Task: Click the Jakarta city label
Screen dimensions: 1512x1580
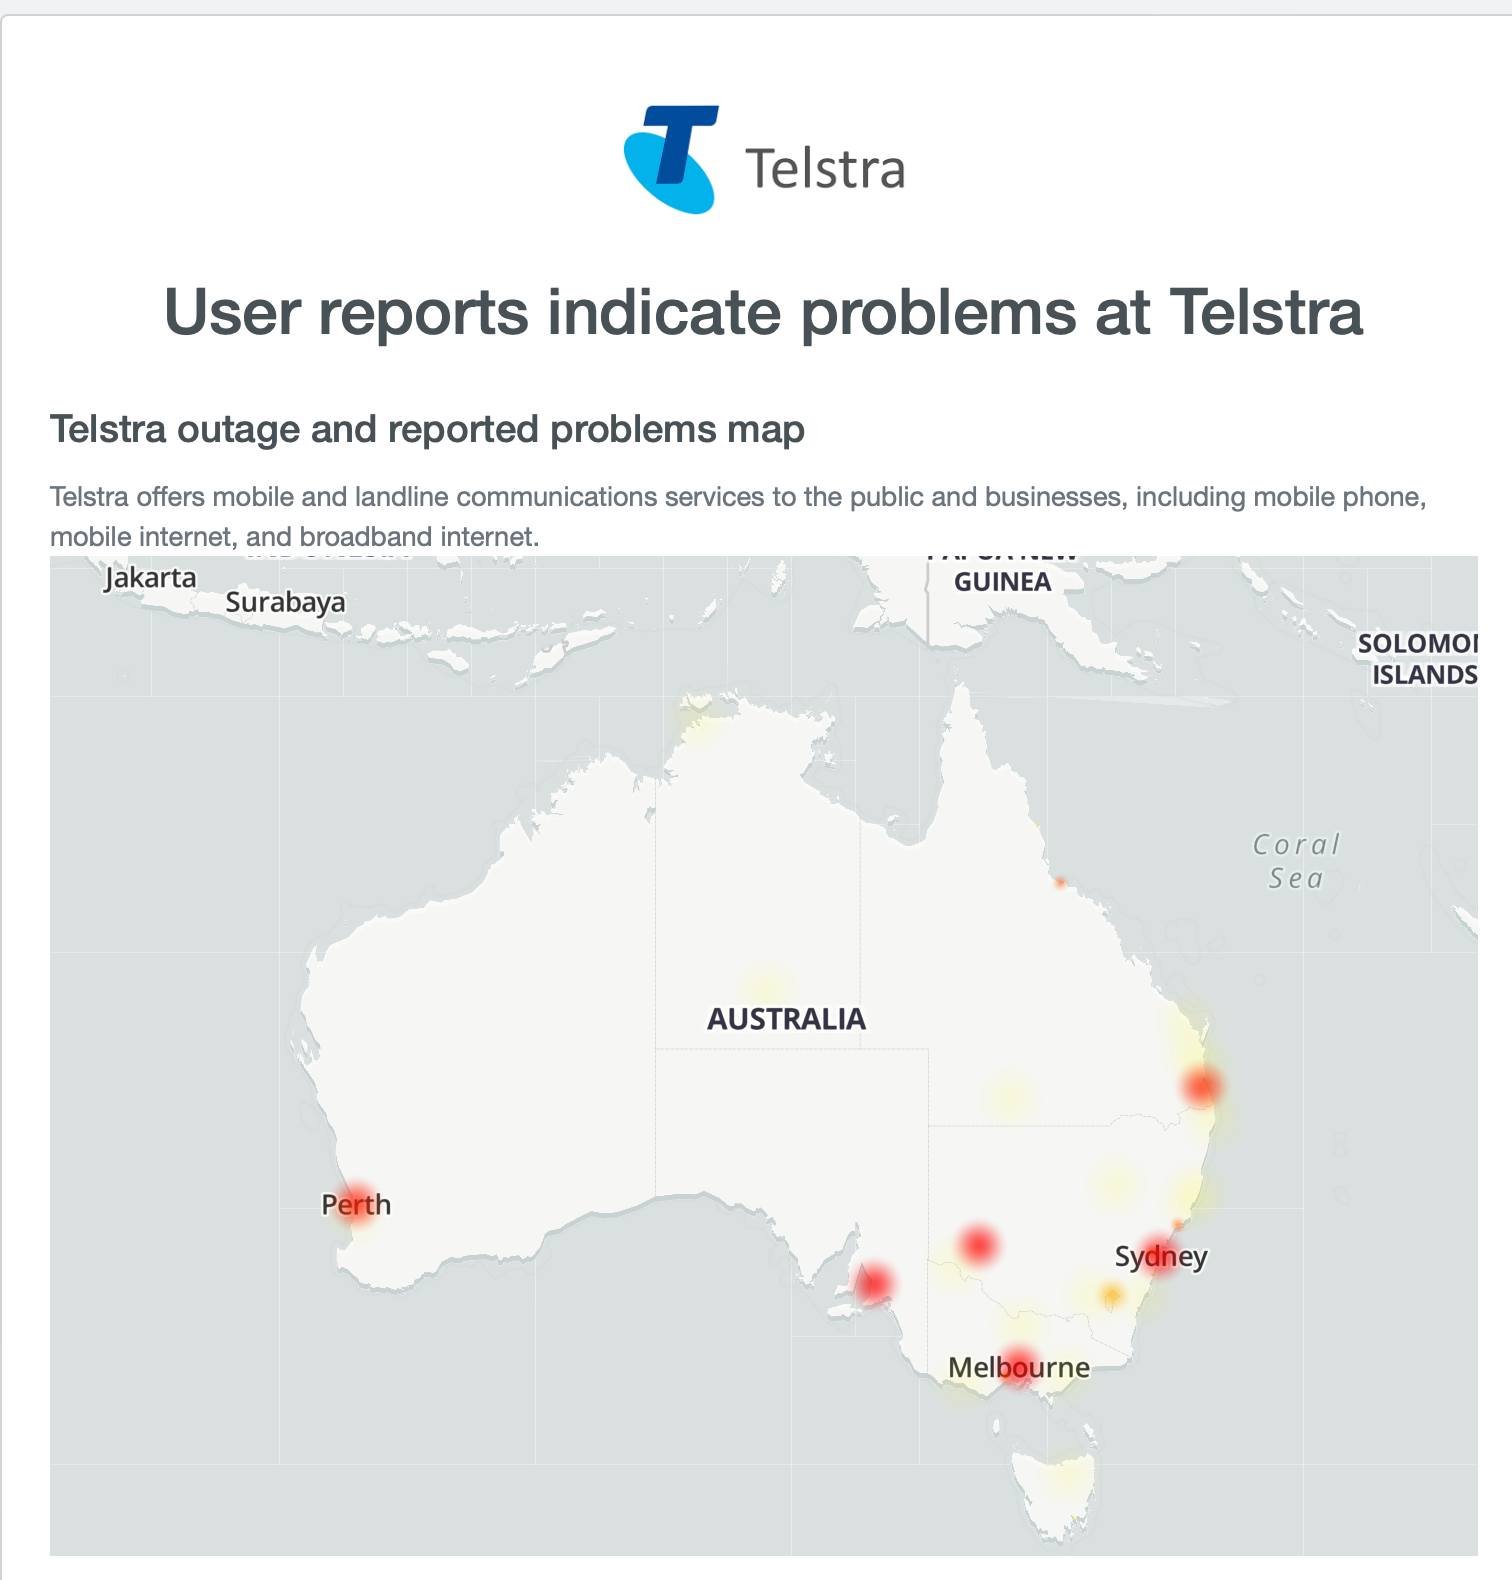Action: tap(150, 578)
